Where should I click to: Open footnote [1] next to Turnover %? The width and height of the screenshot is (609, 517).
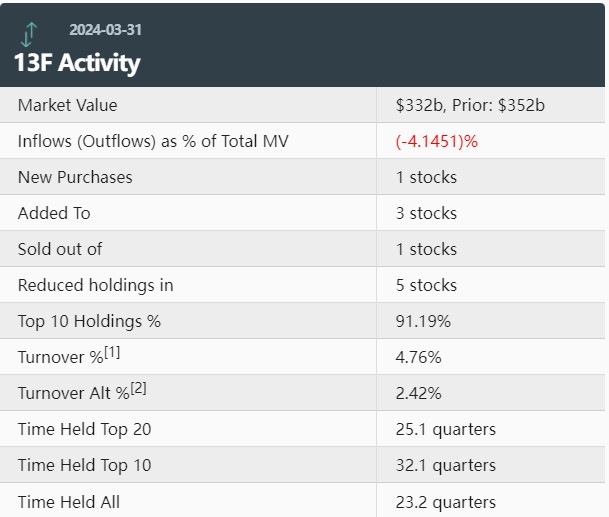pyautogui.click(x=112, y=353)
